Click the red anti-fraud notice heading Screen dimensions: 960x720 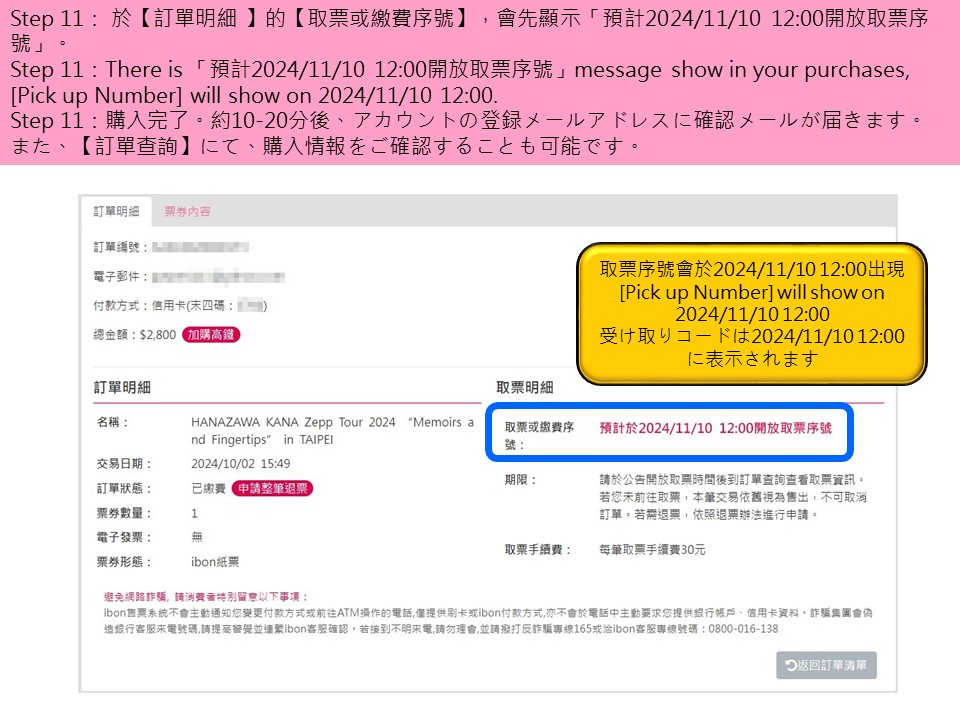tap(206, 596)
